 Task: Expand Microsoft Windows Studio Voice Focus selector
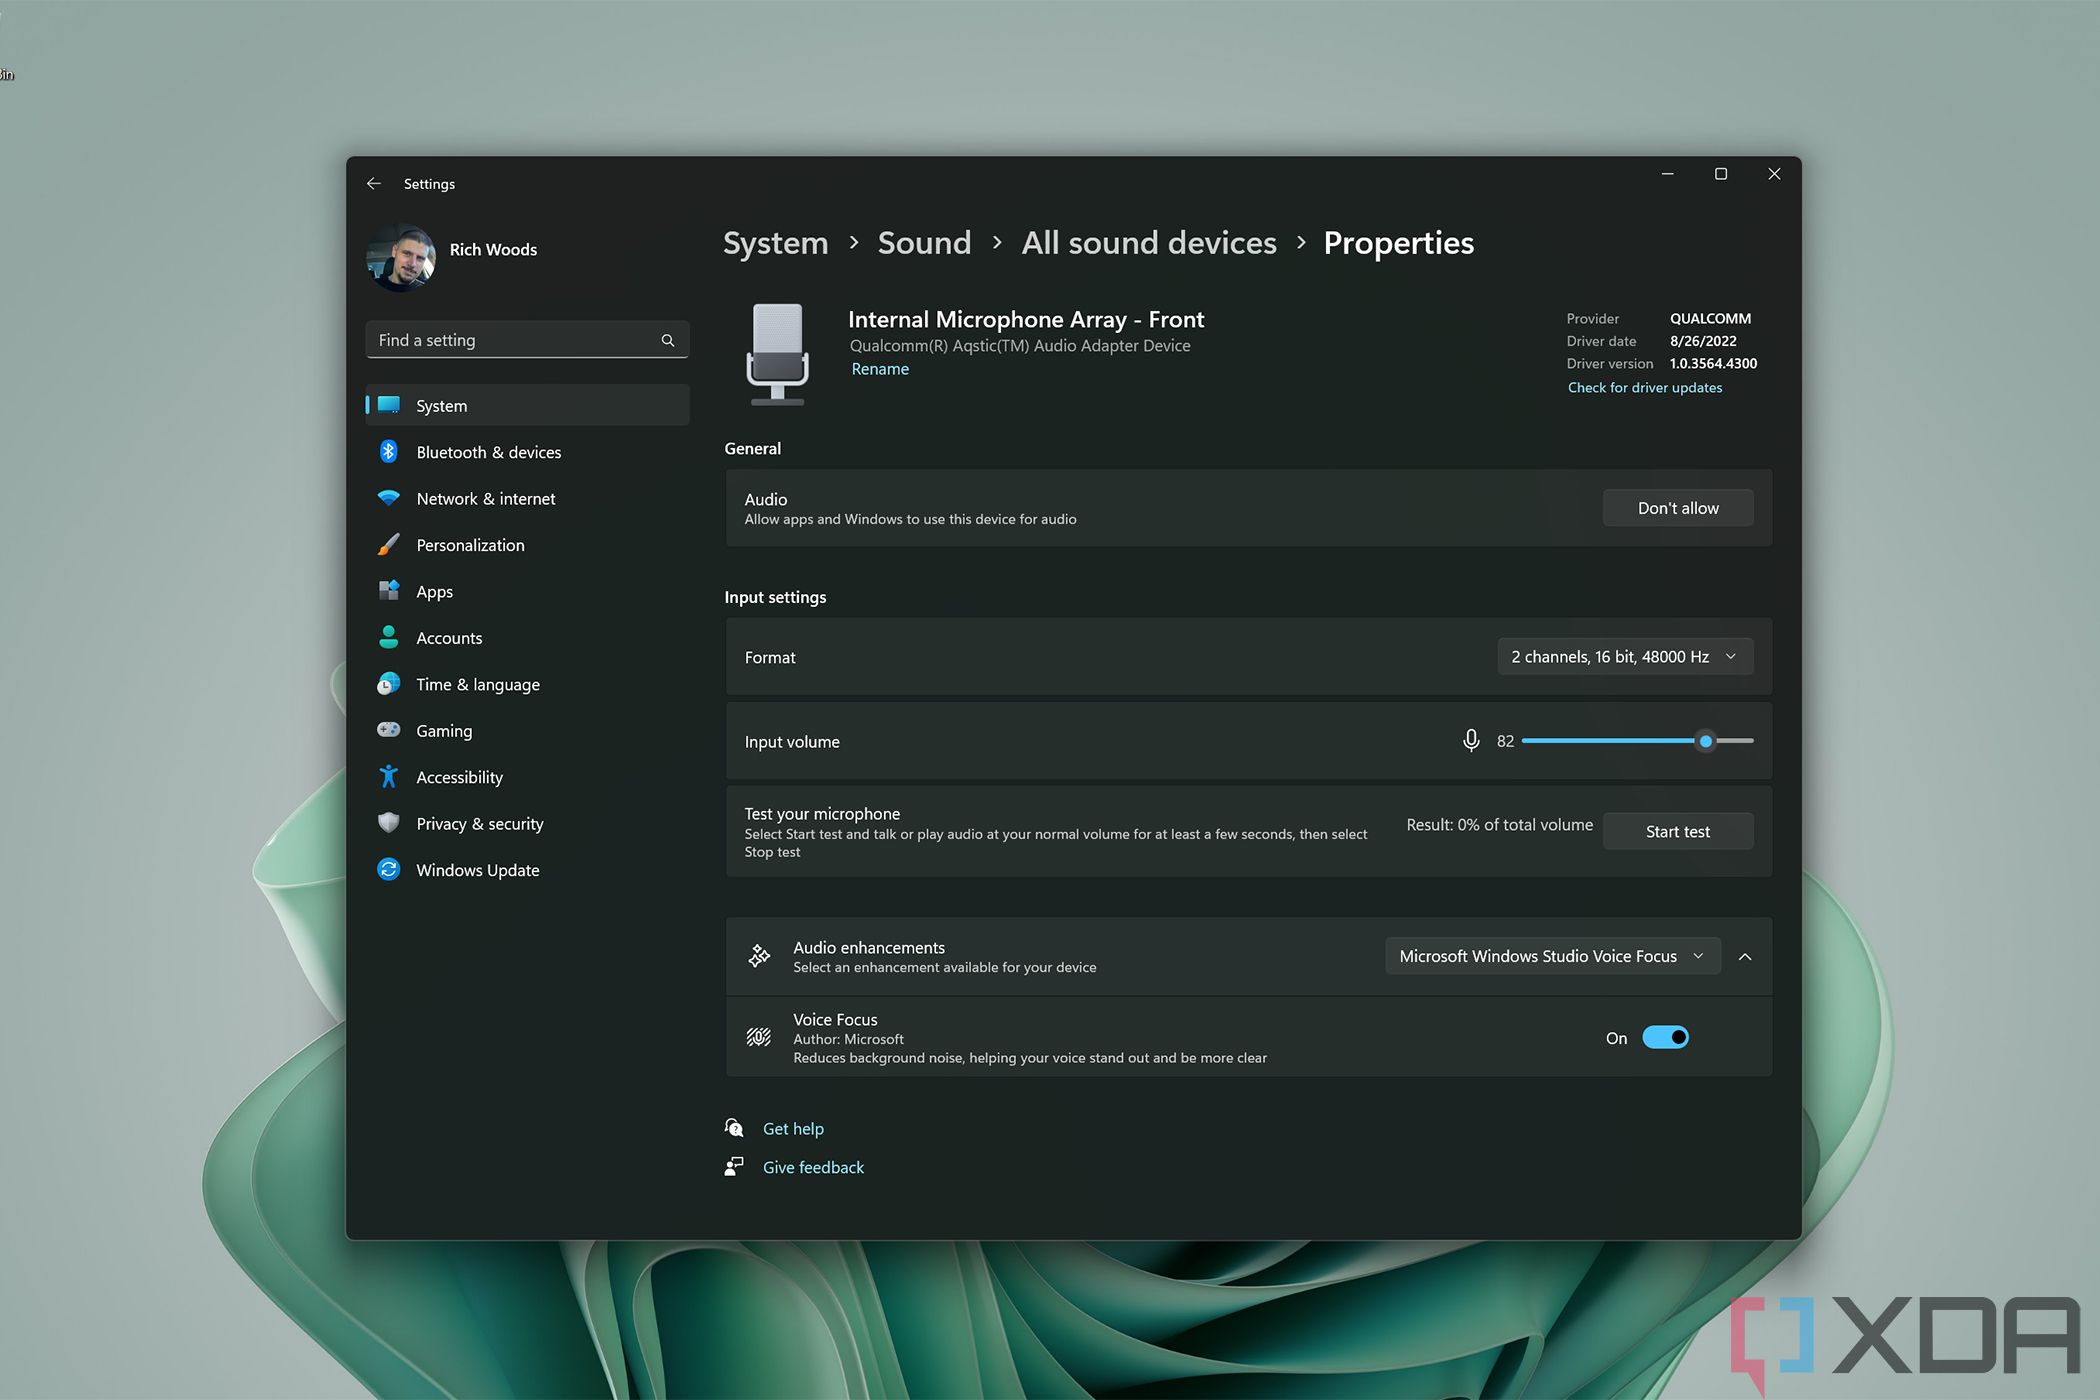coord(1552,956)
